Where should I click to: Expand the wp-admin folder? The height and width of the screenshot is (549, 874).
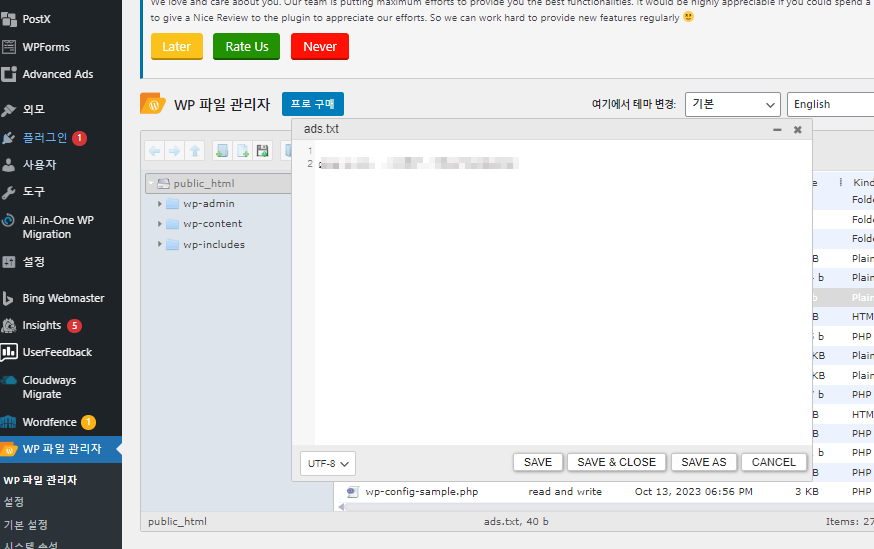(159, 204)
